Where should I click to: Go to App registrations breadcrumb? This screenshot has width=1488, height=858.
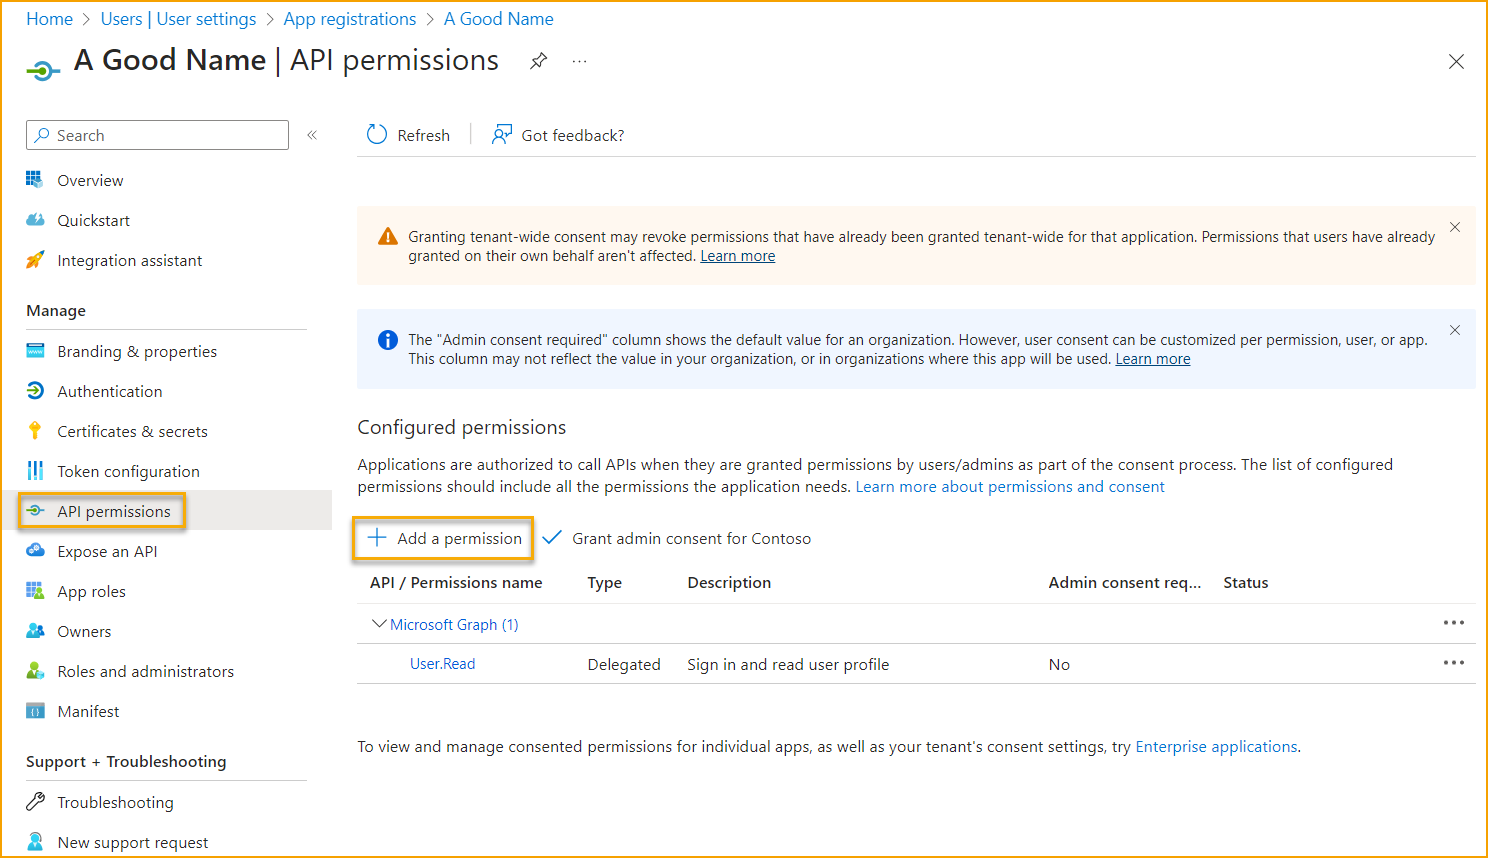[x=349, y=19]
